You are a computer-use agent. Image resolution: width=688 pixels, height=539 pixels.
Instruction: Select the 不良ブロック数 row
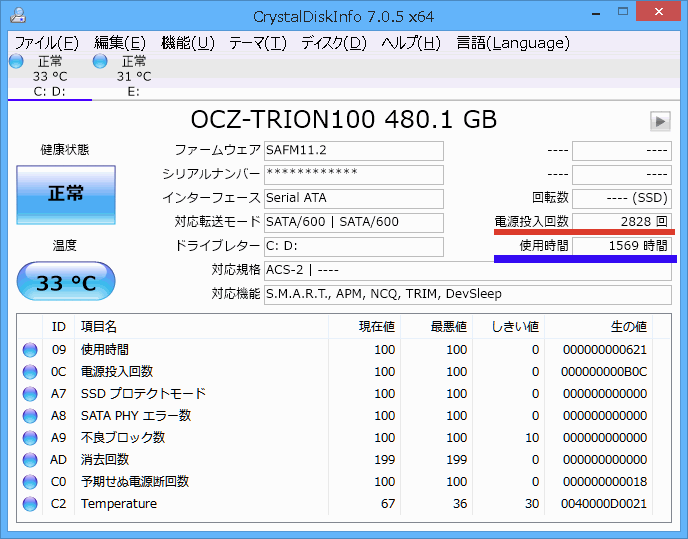pyautogui.click(x=344, y=438)
